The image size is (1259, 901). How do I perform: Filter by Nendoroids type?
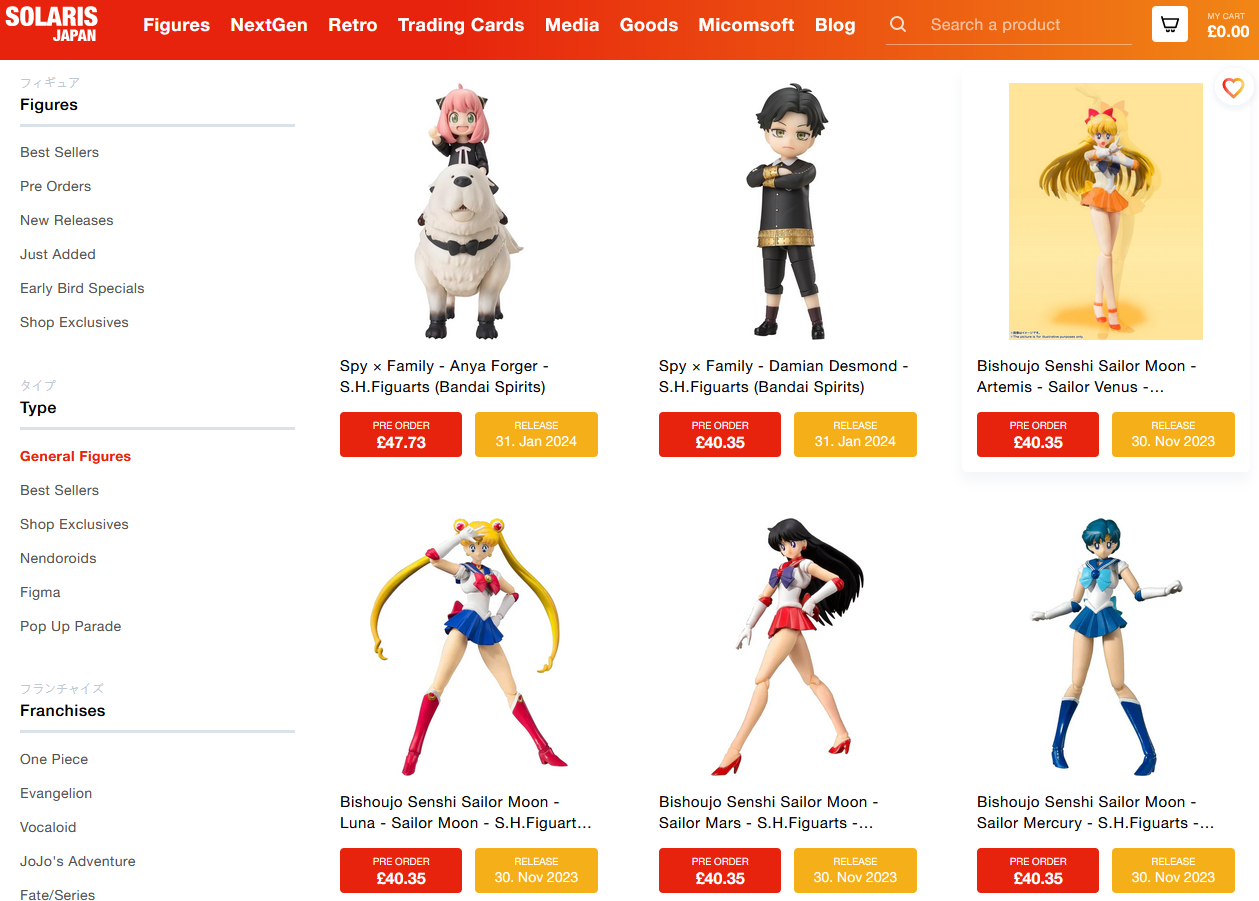click(58, 558)
